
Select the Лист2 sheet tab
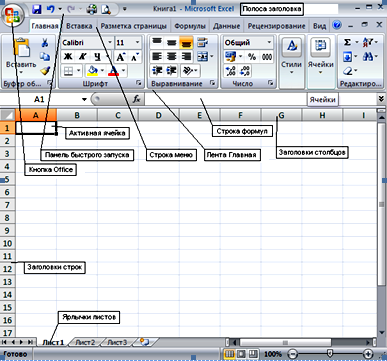85,342
